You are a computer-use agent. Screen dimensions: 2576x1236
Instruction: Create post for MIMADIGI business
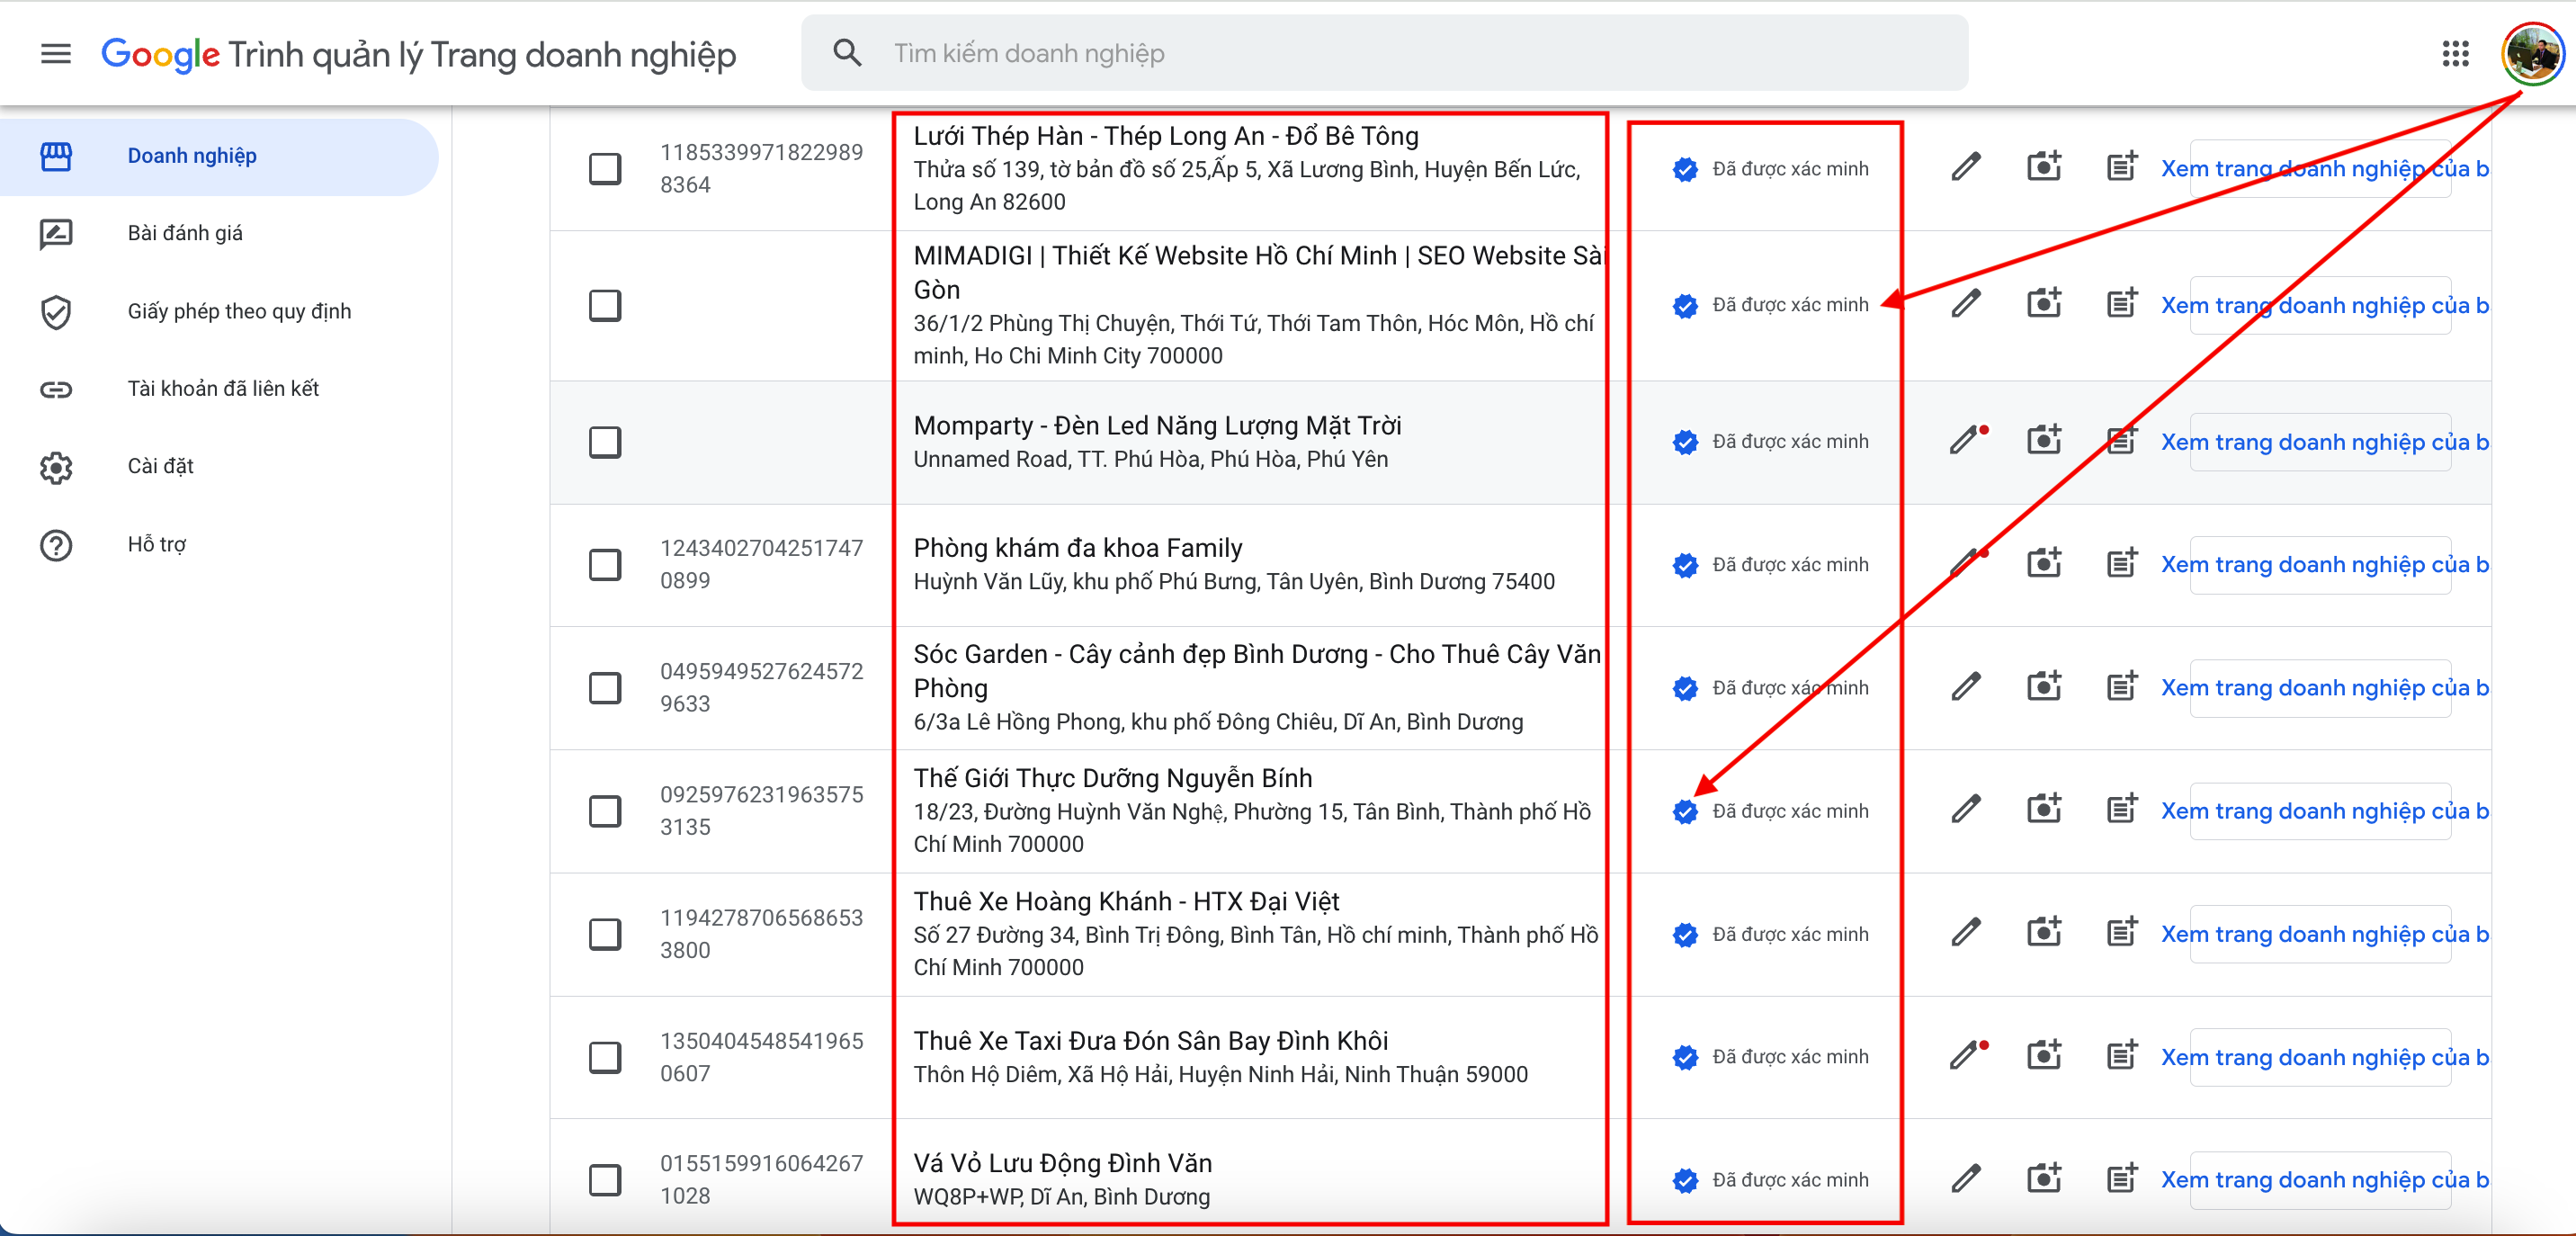tap(2121, 302)
